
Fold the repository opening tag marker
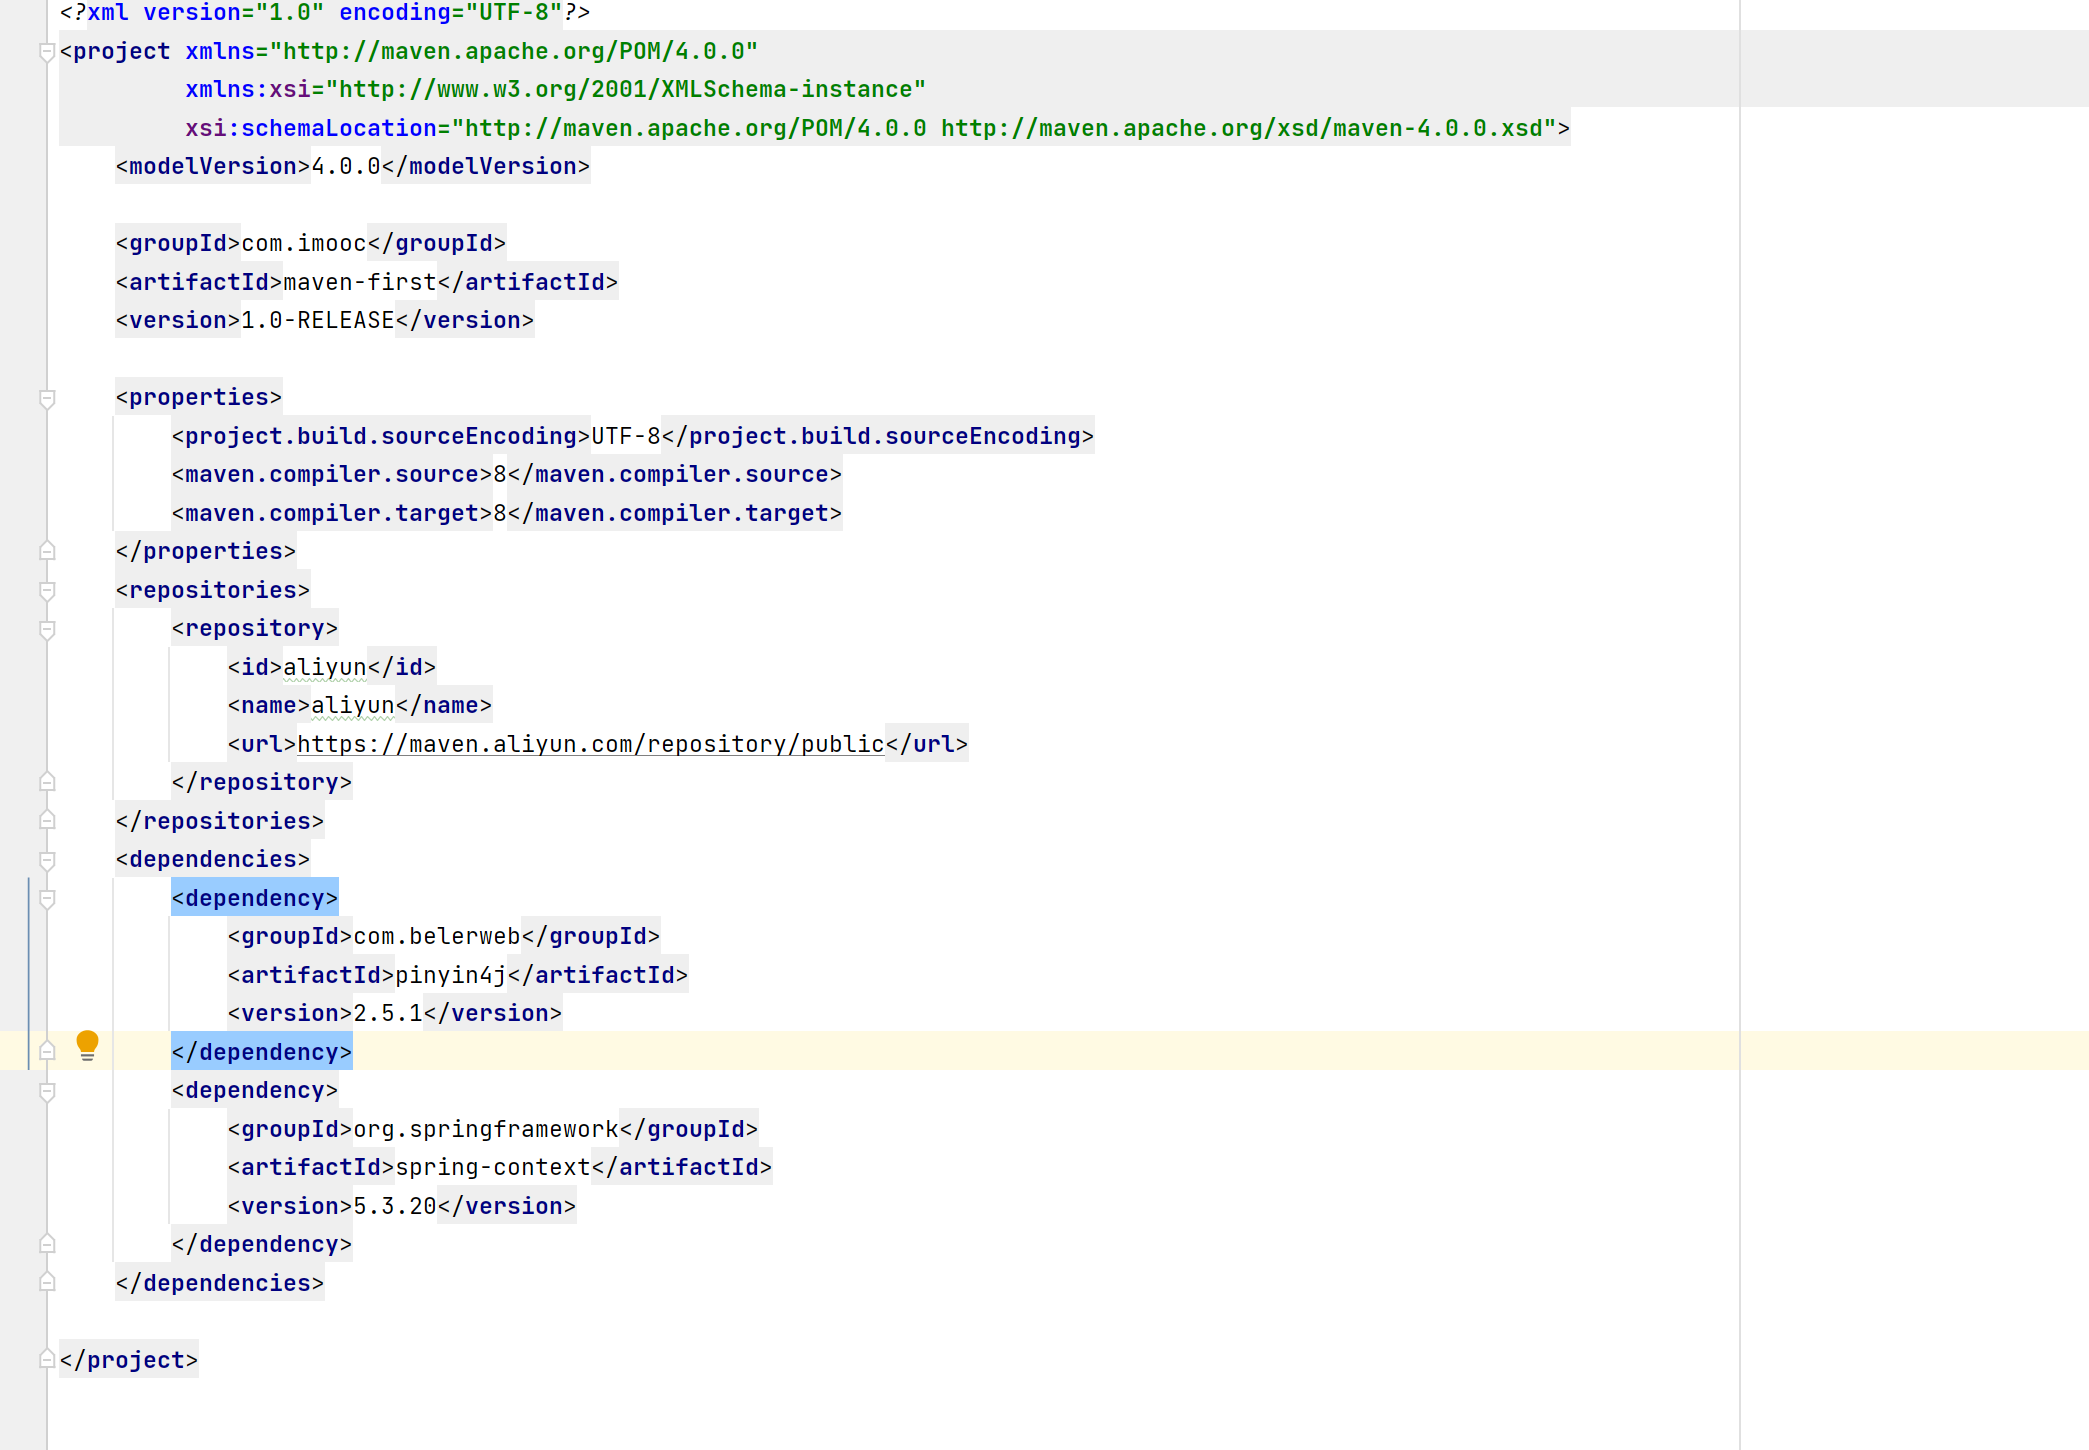[x=46, y=629]
